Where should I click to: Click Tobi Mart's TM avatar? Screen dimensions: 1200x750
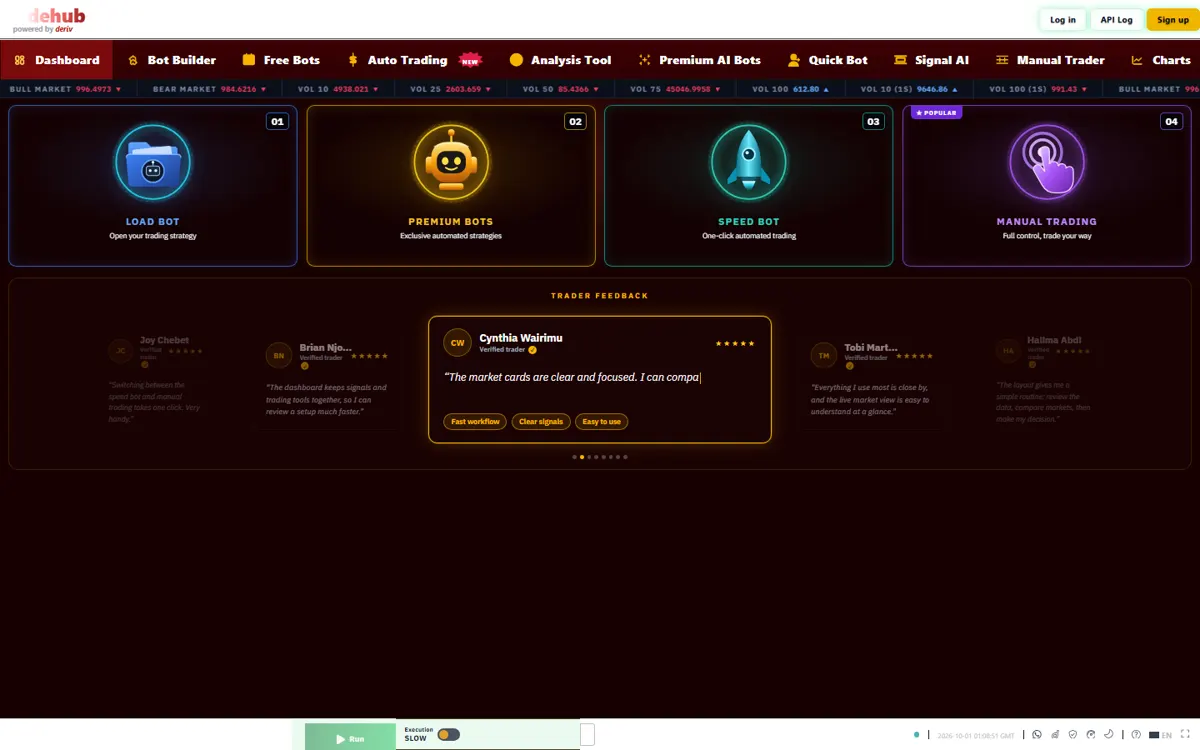coord(824,355)
